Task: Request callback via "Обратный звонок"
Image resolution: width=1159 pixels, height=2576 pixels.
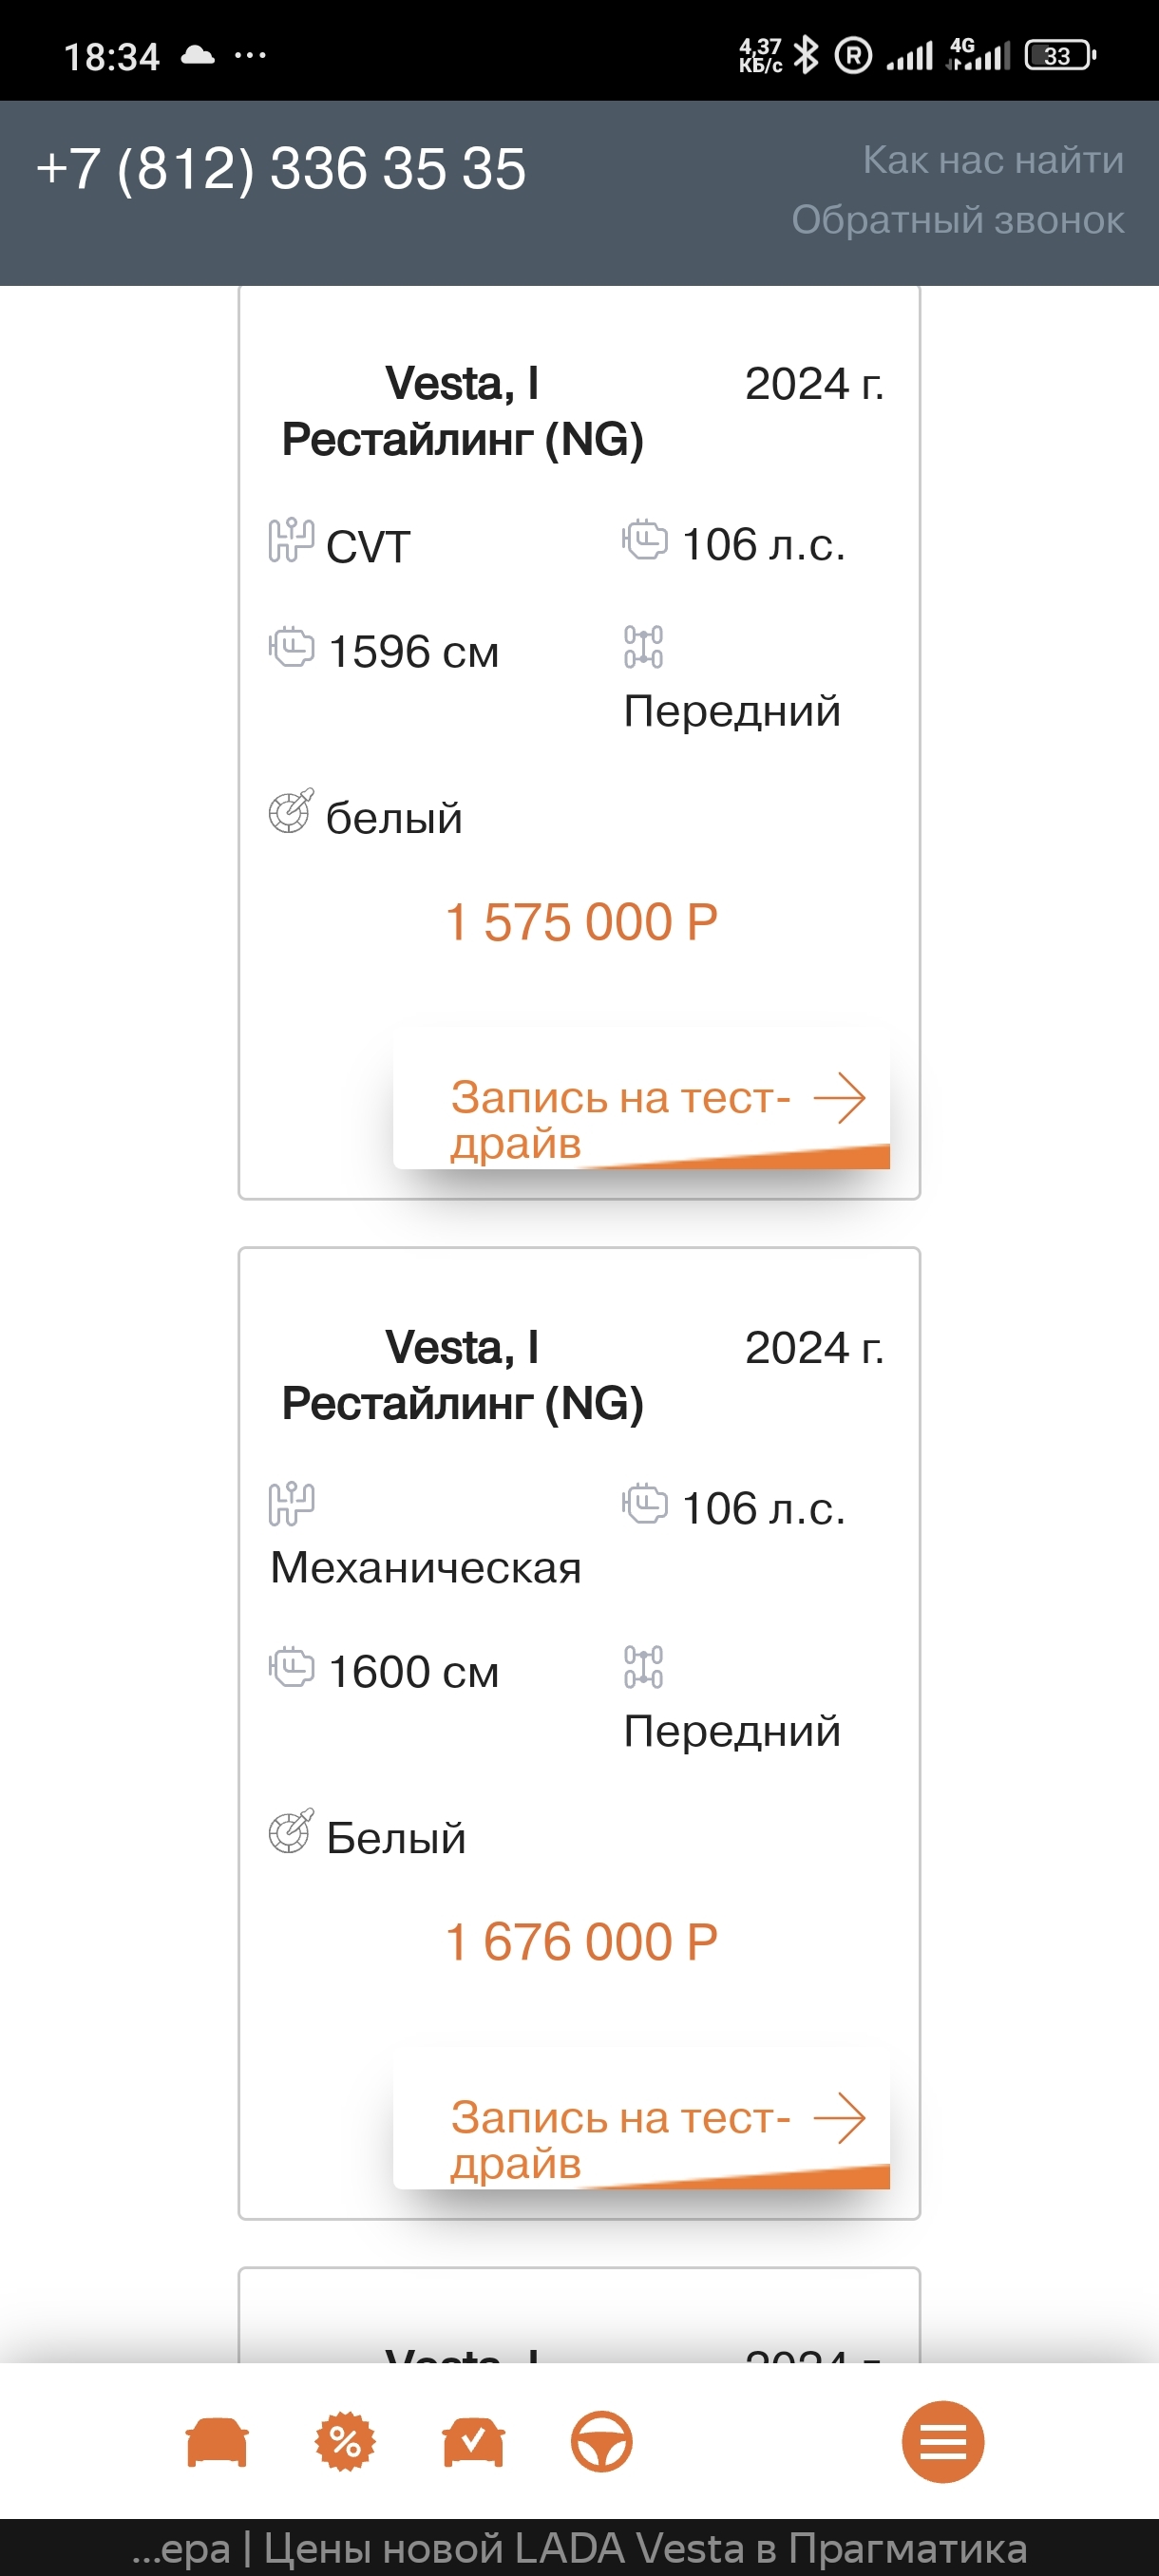Action: [957, 220]
